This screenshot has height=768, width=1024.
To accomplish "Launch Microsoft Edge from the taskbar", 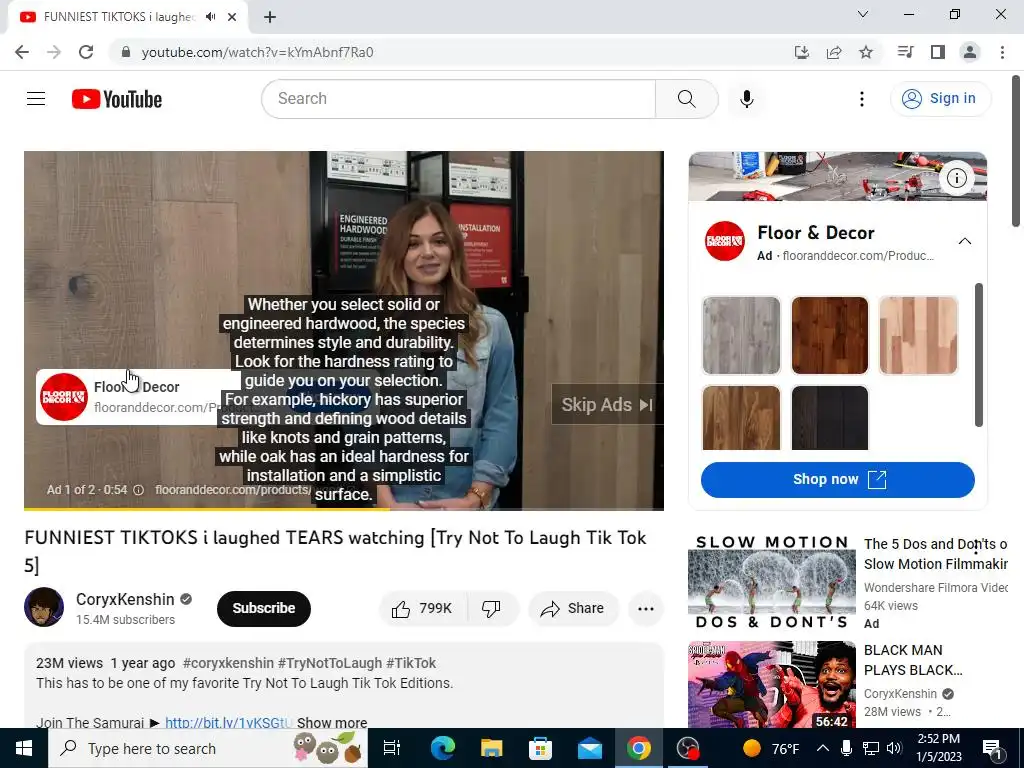I will click(442, 748).
